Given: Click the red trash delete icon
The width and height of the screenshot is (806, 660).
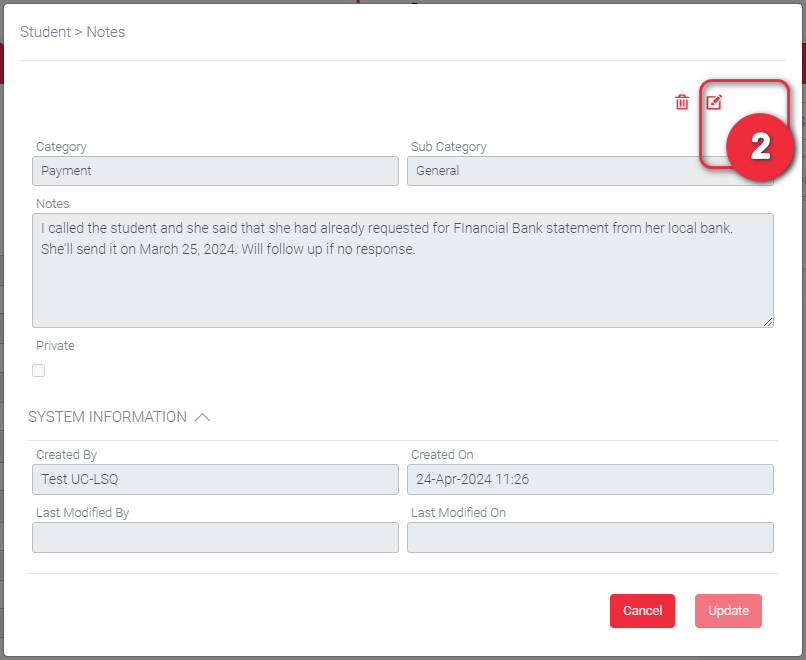Looking at the screenshot, I should (x=682, y=102).
